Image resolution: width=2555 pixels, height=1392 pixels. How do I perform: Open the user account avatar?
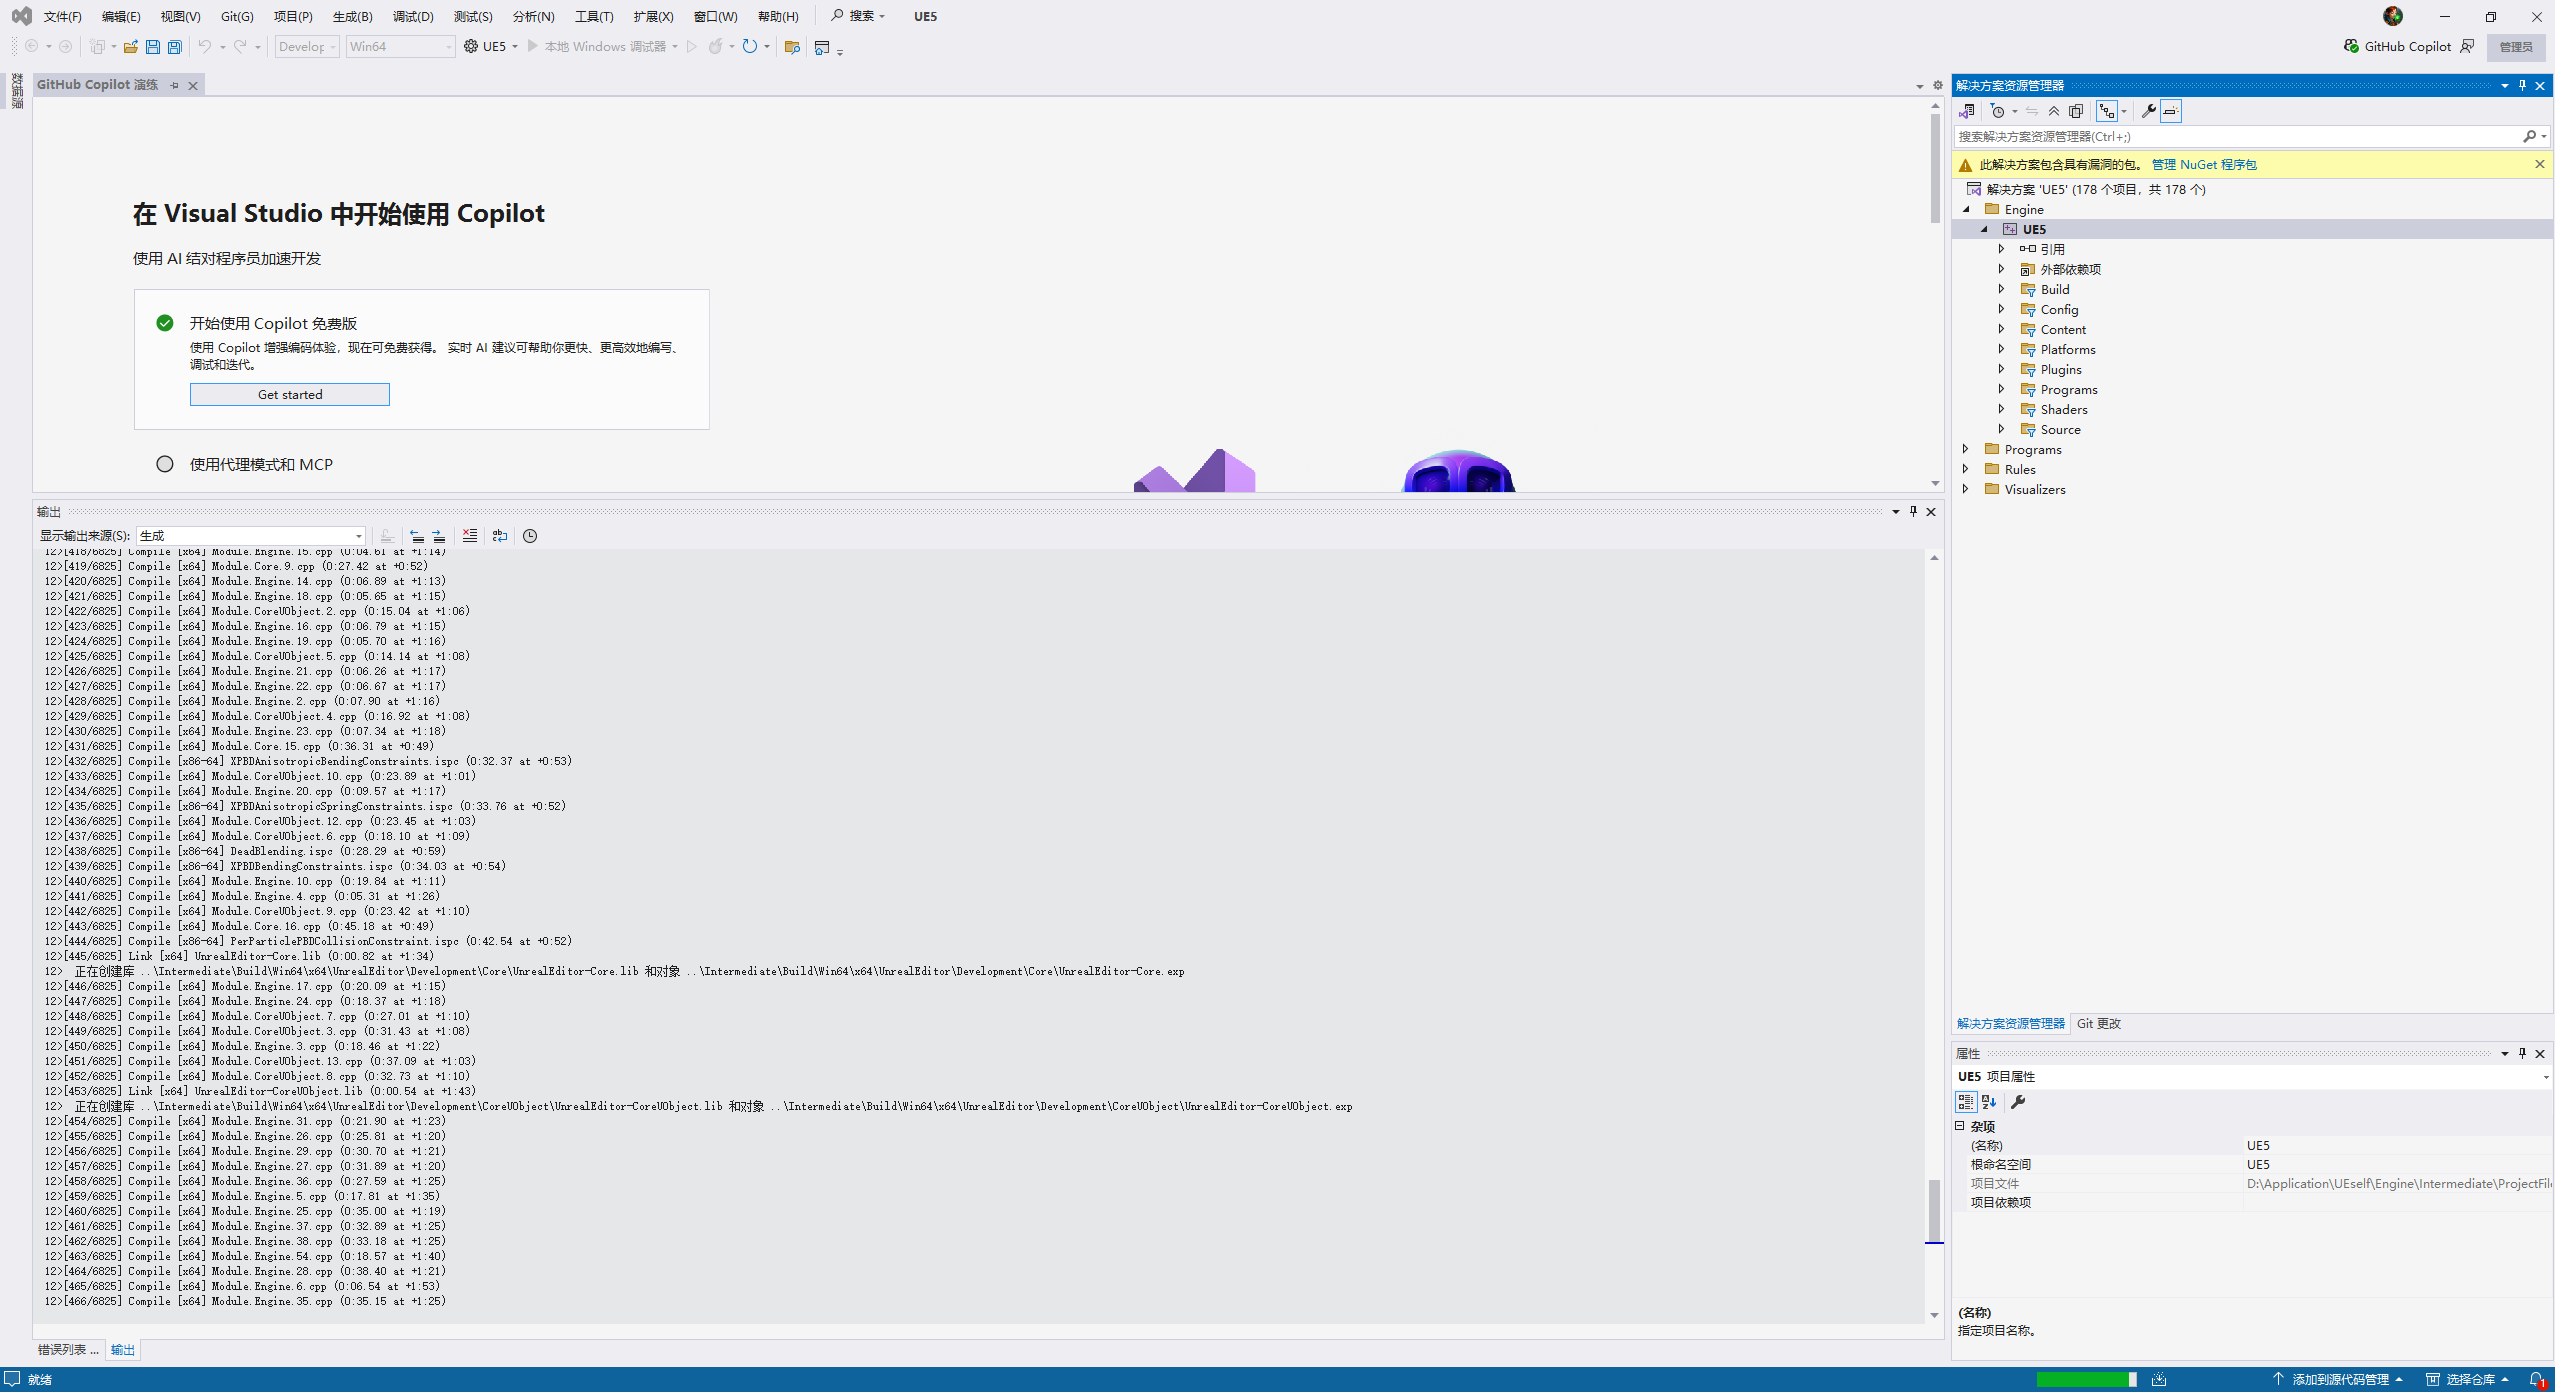click(x=2393, y=16)
